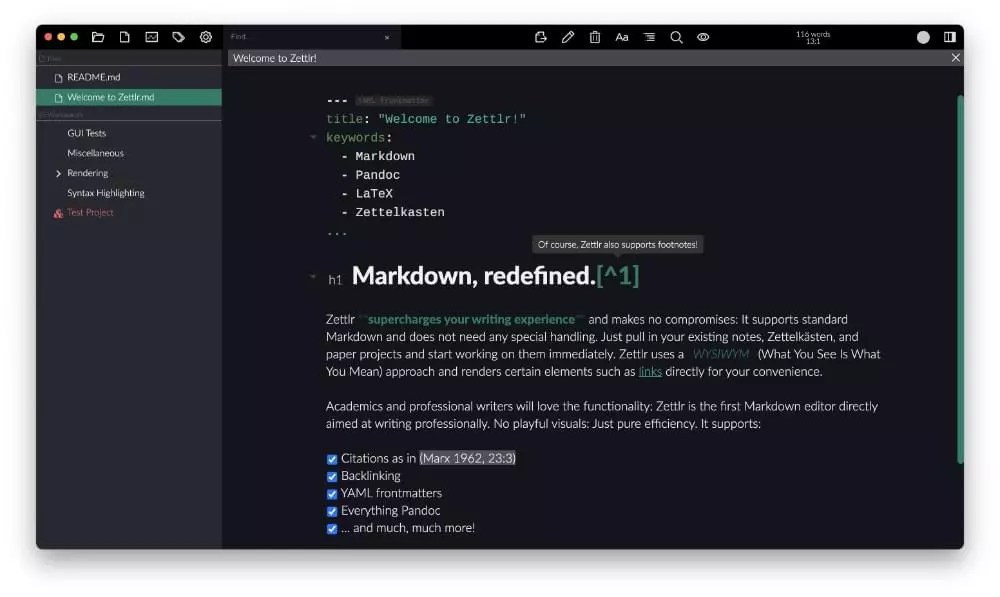Image resolution: width=1000 pixels, height=597 pixels.
Task: Follow the links hyperlink in the text
Action: tap(650, 371)
